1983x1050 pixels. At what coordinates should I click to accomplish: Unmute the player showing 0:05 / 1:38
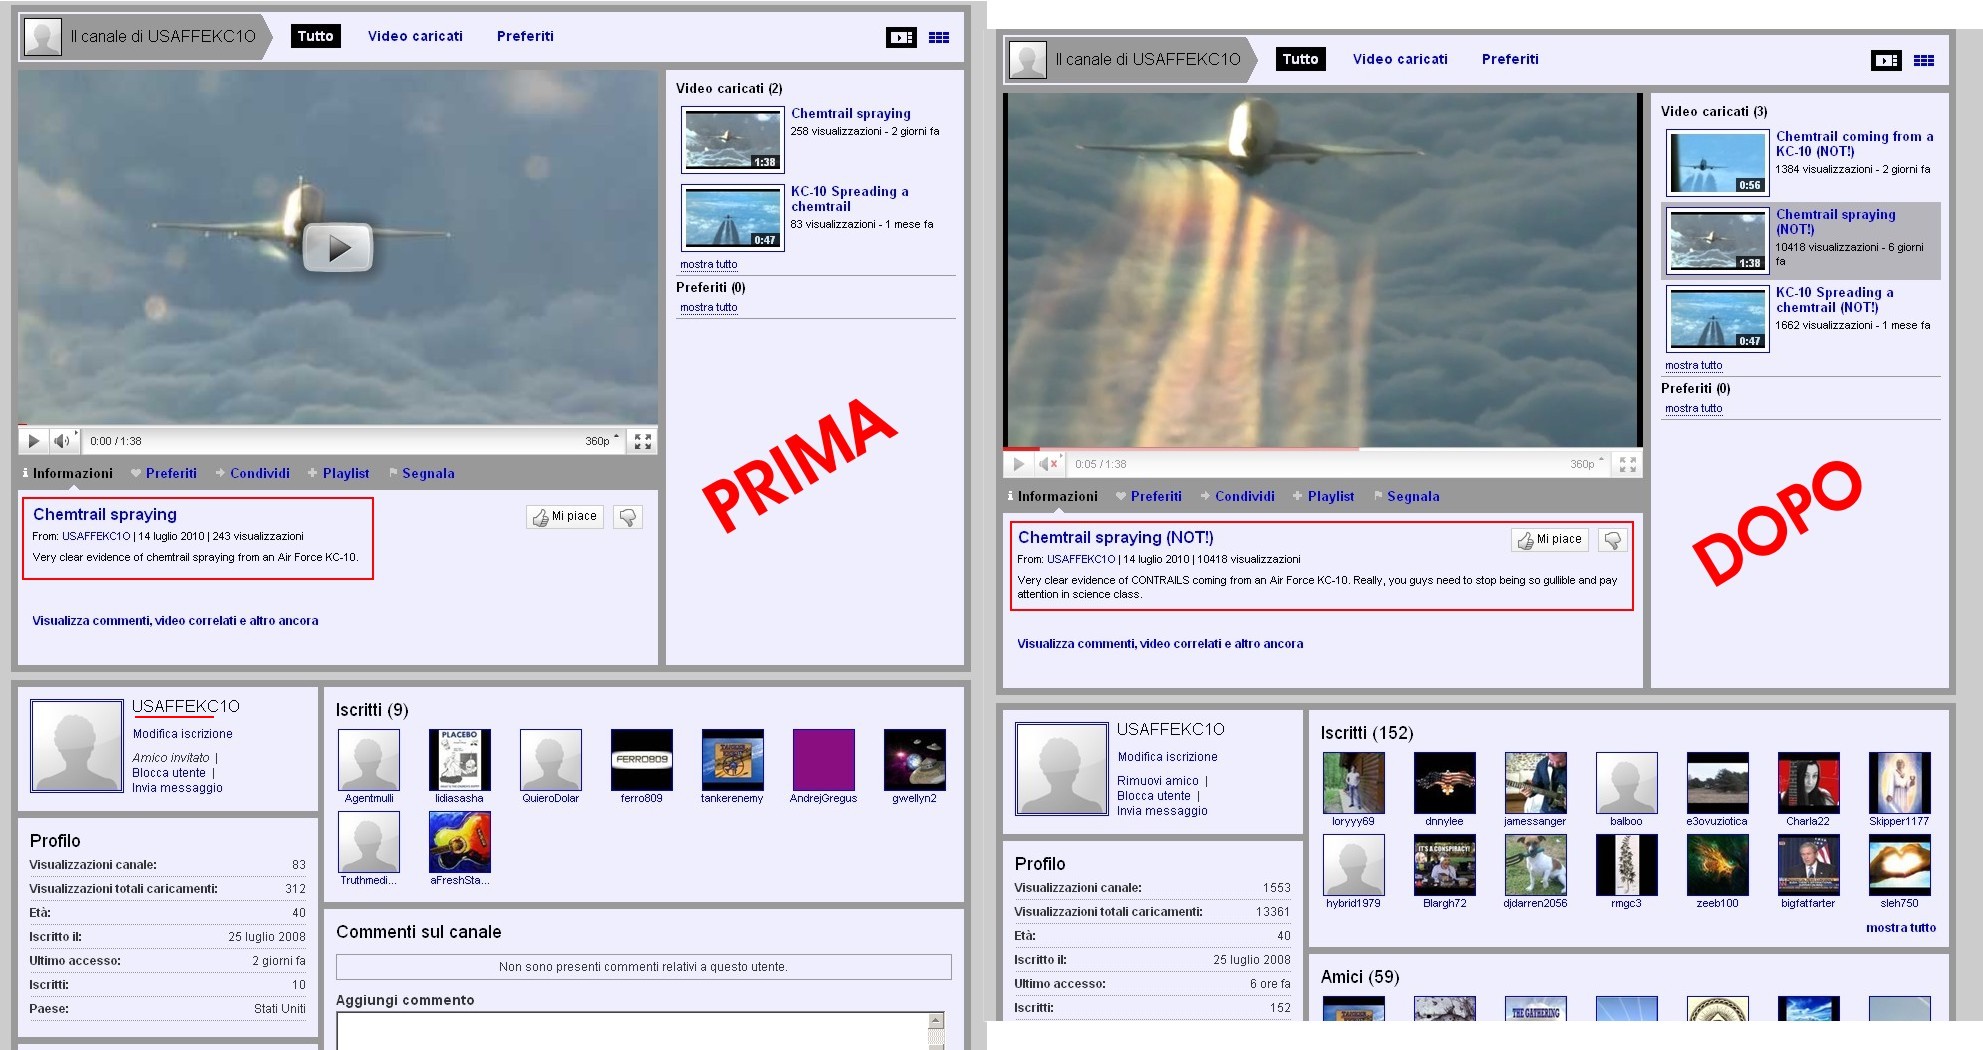click(x=1048, y=464)
